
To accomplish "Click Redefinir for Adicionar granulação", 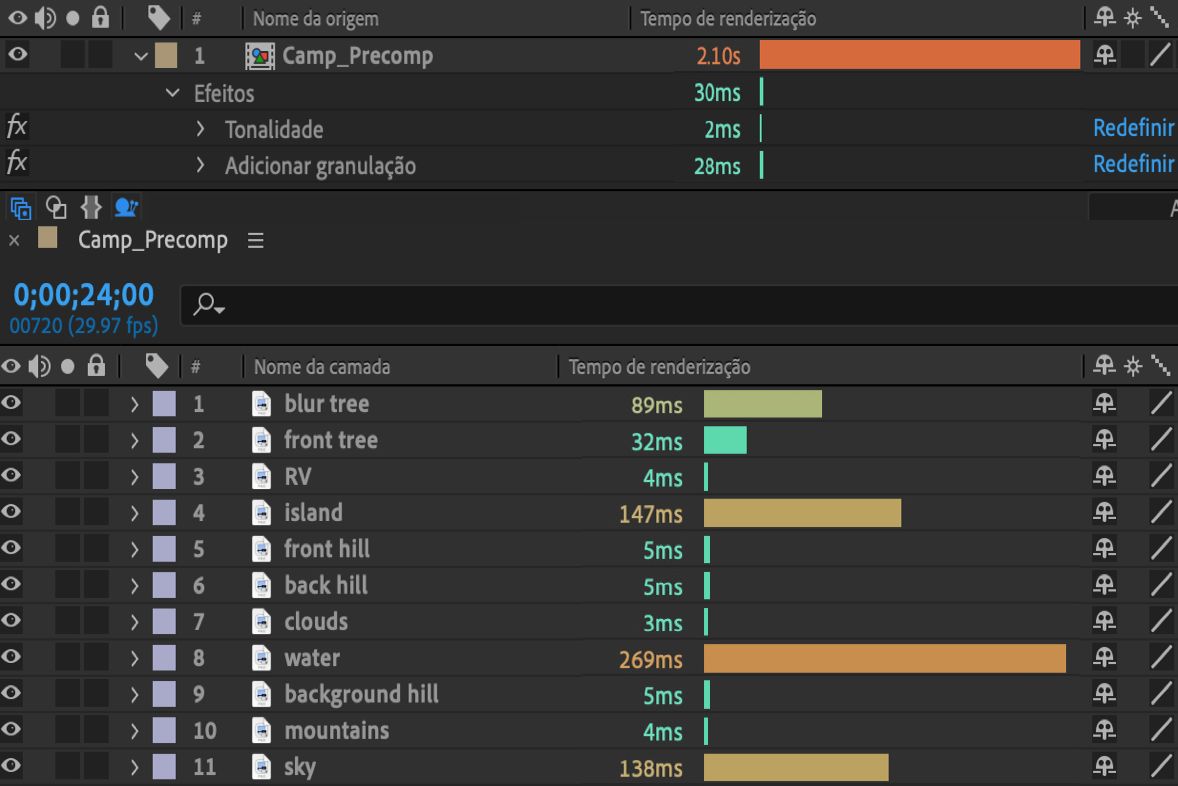I will (x=1134, y=165).
